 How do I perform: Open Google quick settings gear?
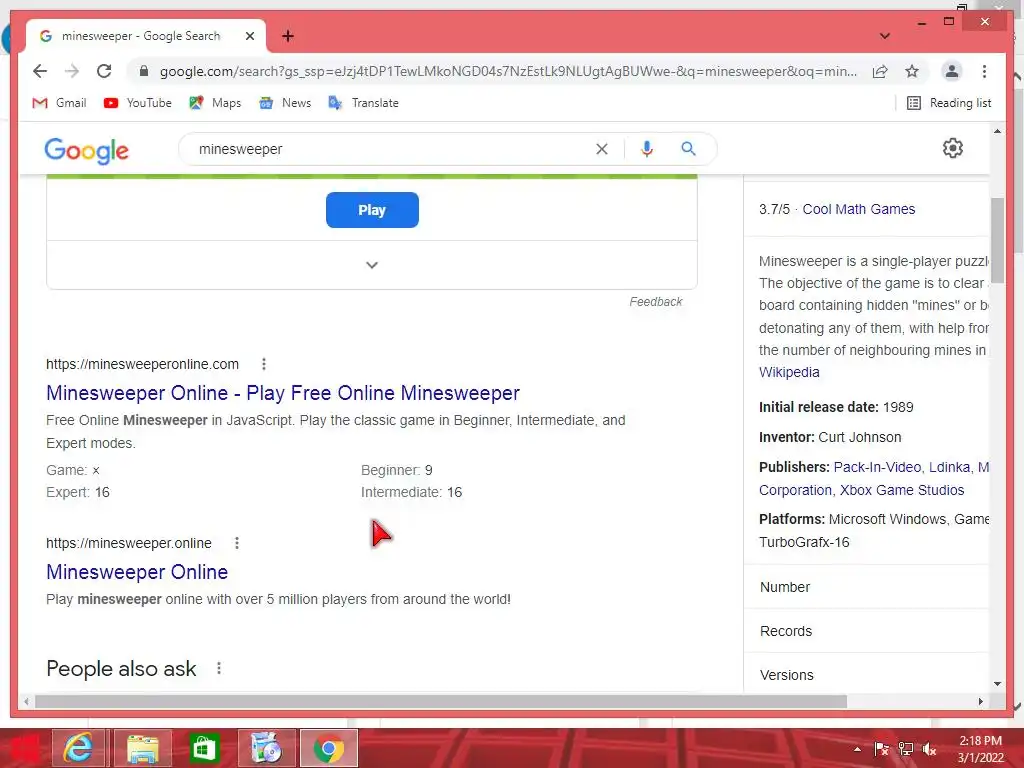click(952, 148)
